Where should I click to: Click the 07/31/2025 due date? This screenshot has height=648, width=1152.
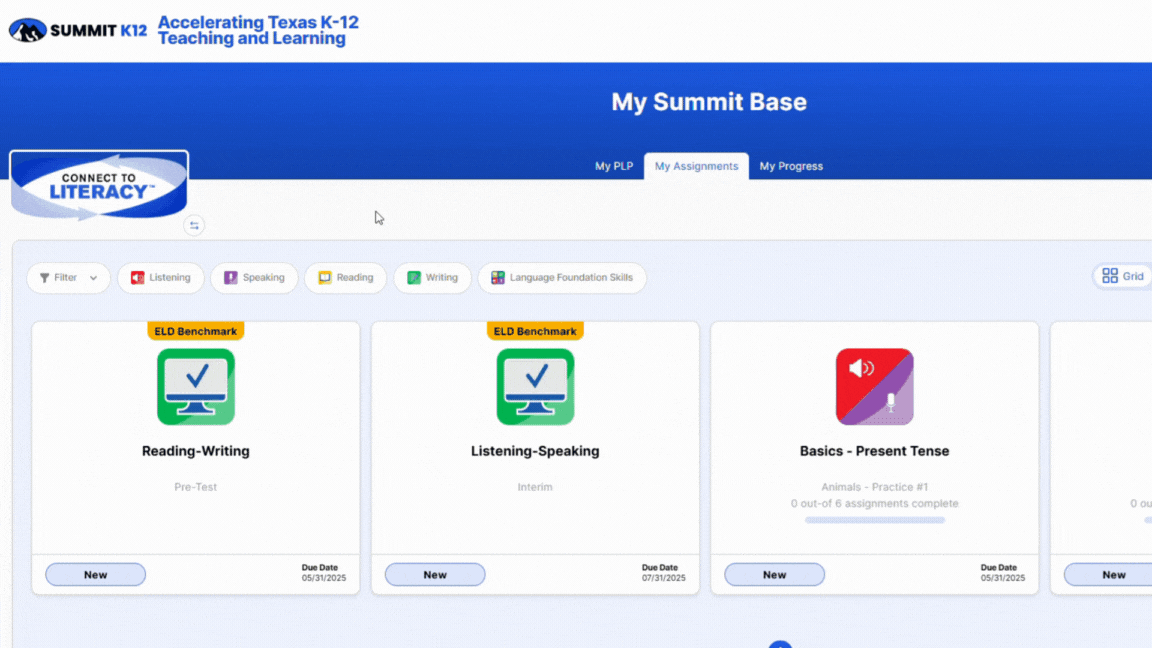coord(663,578)
